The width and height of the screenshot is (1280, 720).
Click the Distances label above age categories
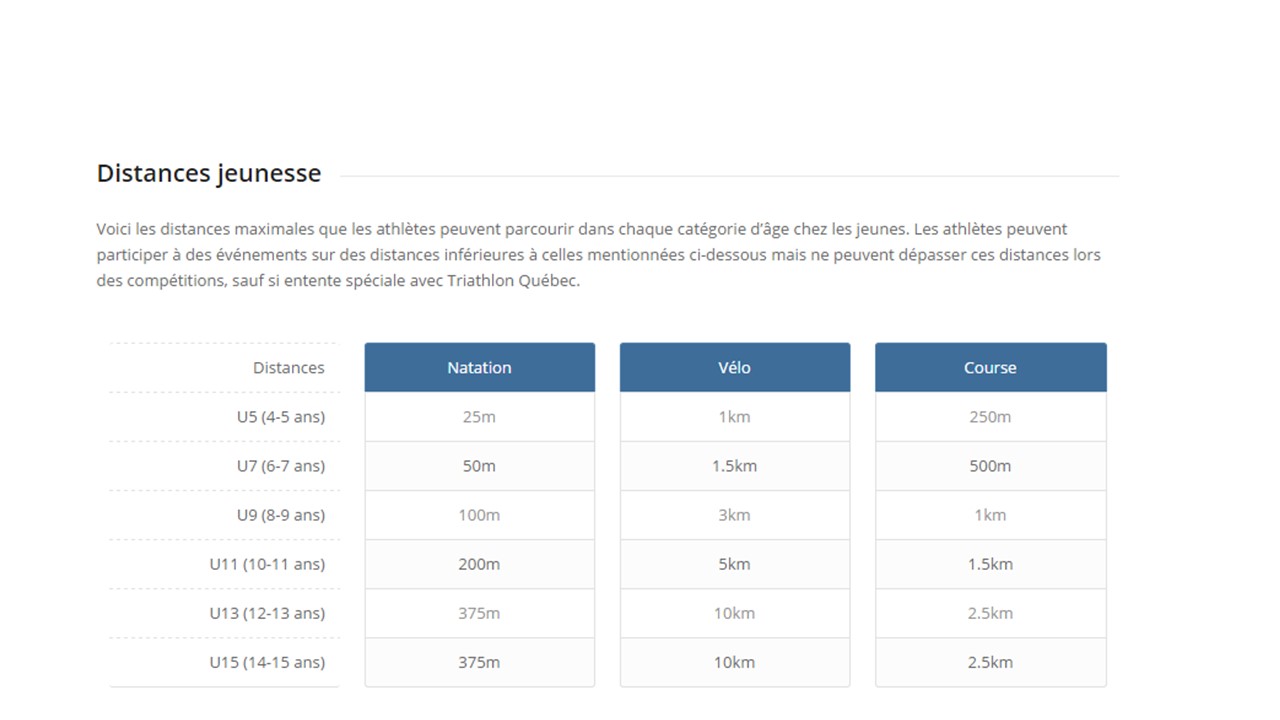(289, 368)
